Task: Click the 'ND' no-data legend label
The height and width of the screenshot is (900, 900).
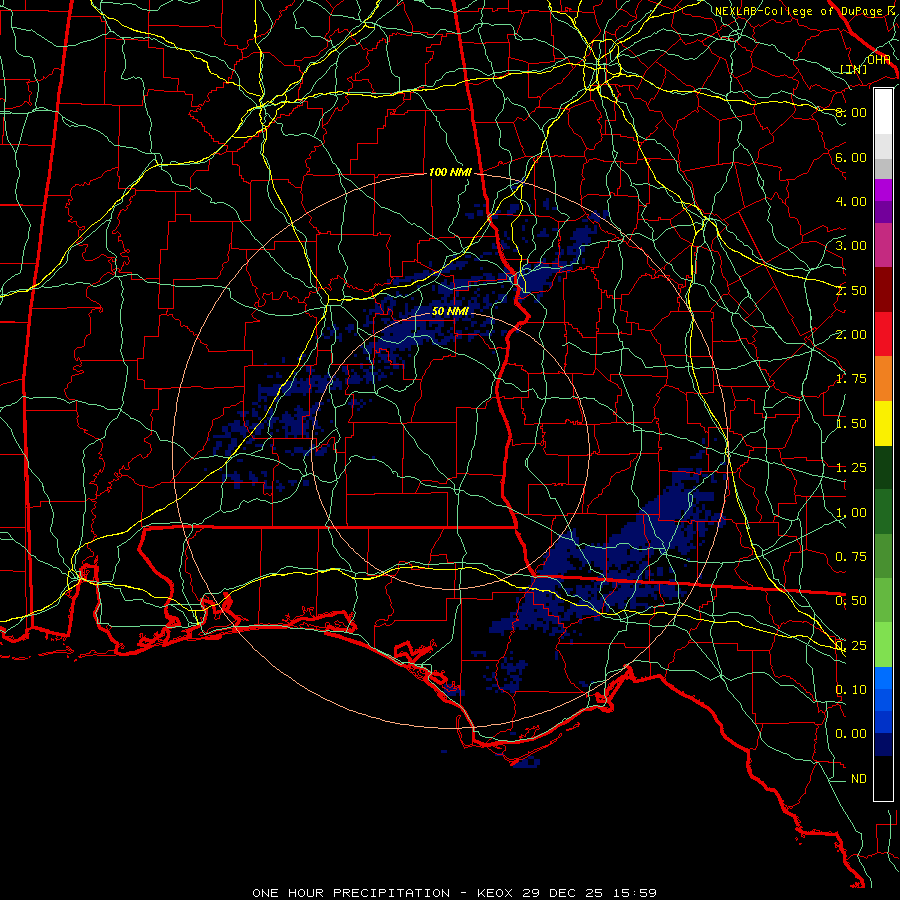Action: click(859, 779)
